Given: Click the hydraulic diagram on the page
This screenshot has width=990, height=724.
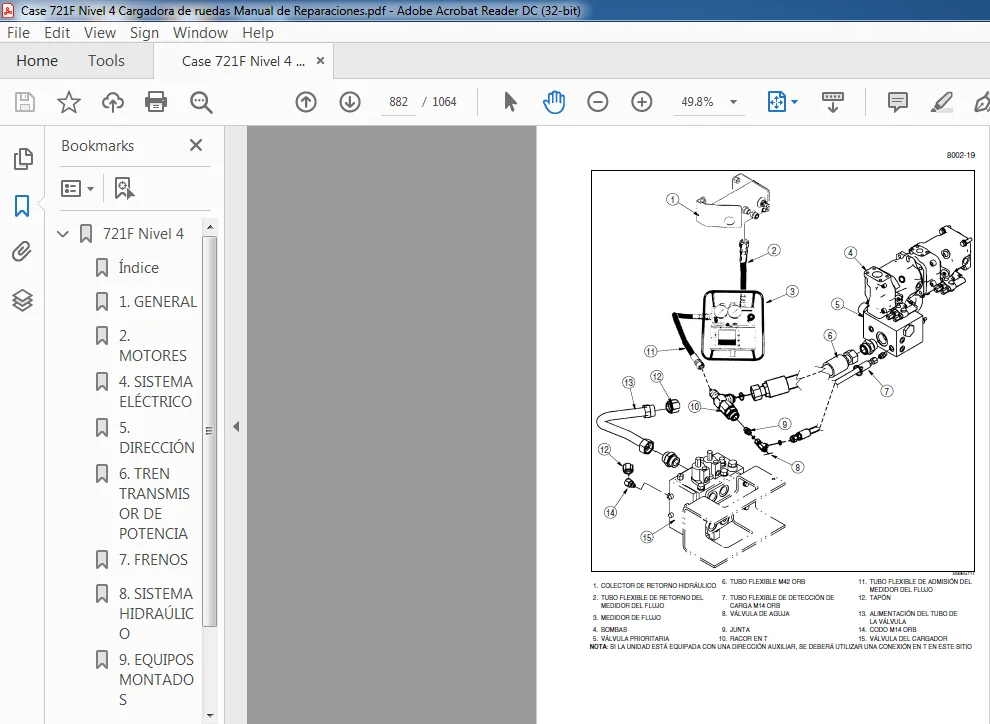Looking at the screenshot, I should (782, 371).
